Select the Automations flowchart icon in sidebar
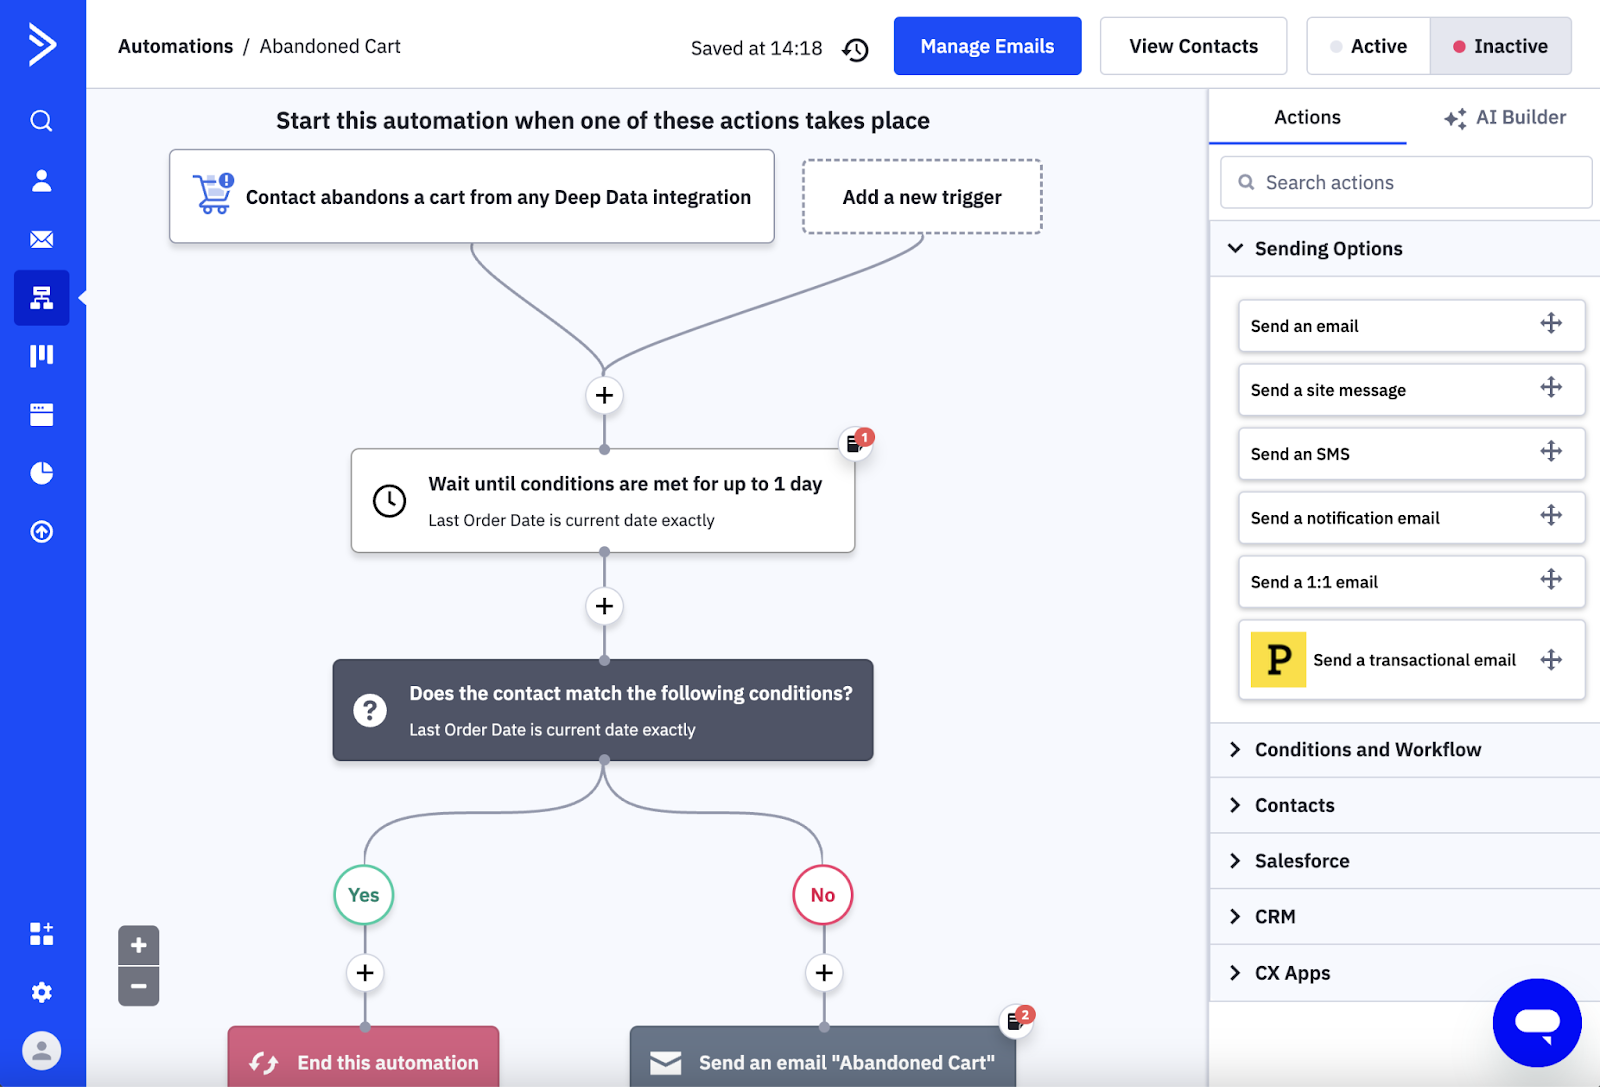 pos(41,297)
